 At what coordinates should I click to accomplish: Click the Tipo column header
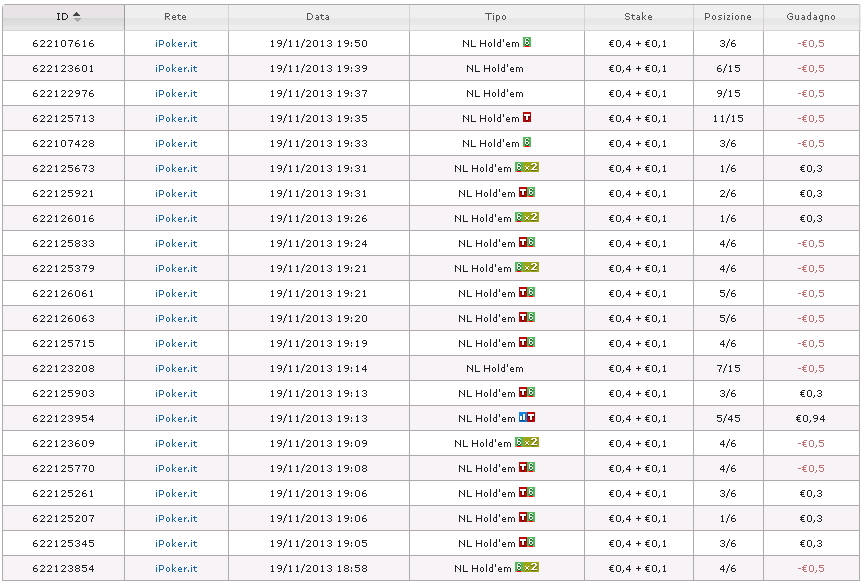(496, 17)
